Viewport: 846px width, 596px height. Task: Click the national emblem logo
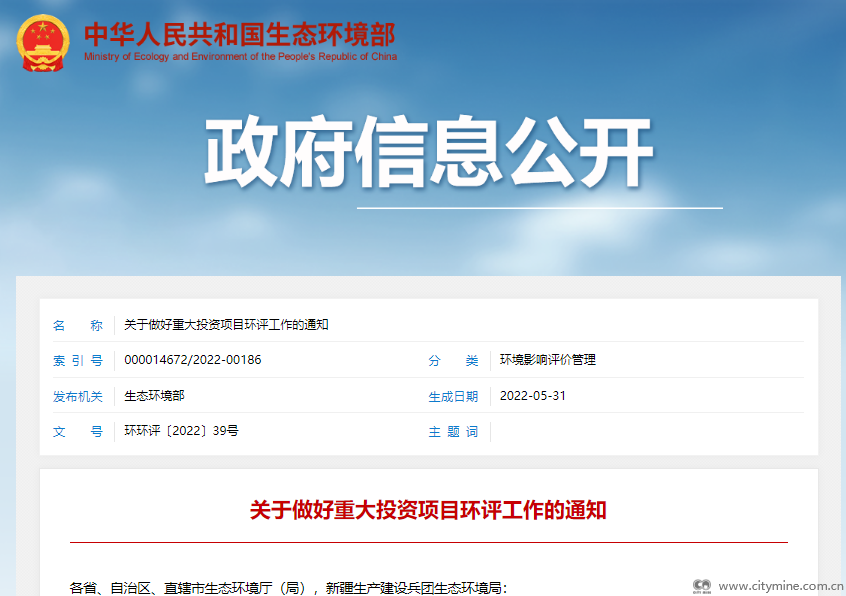[x=44, y=41]
